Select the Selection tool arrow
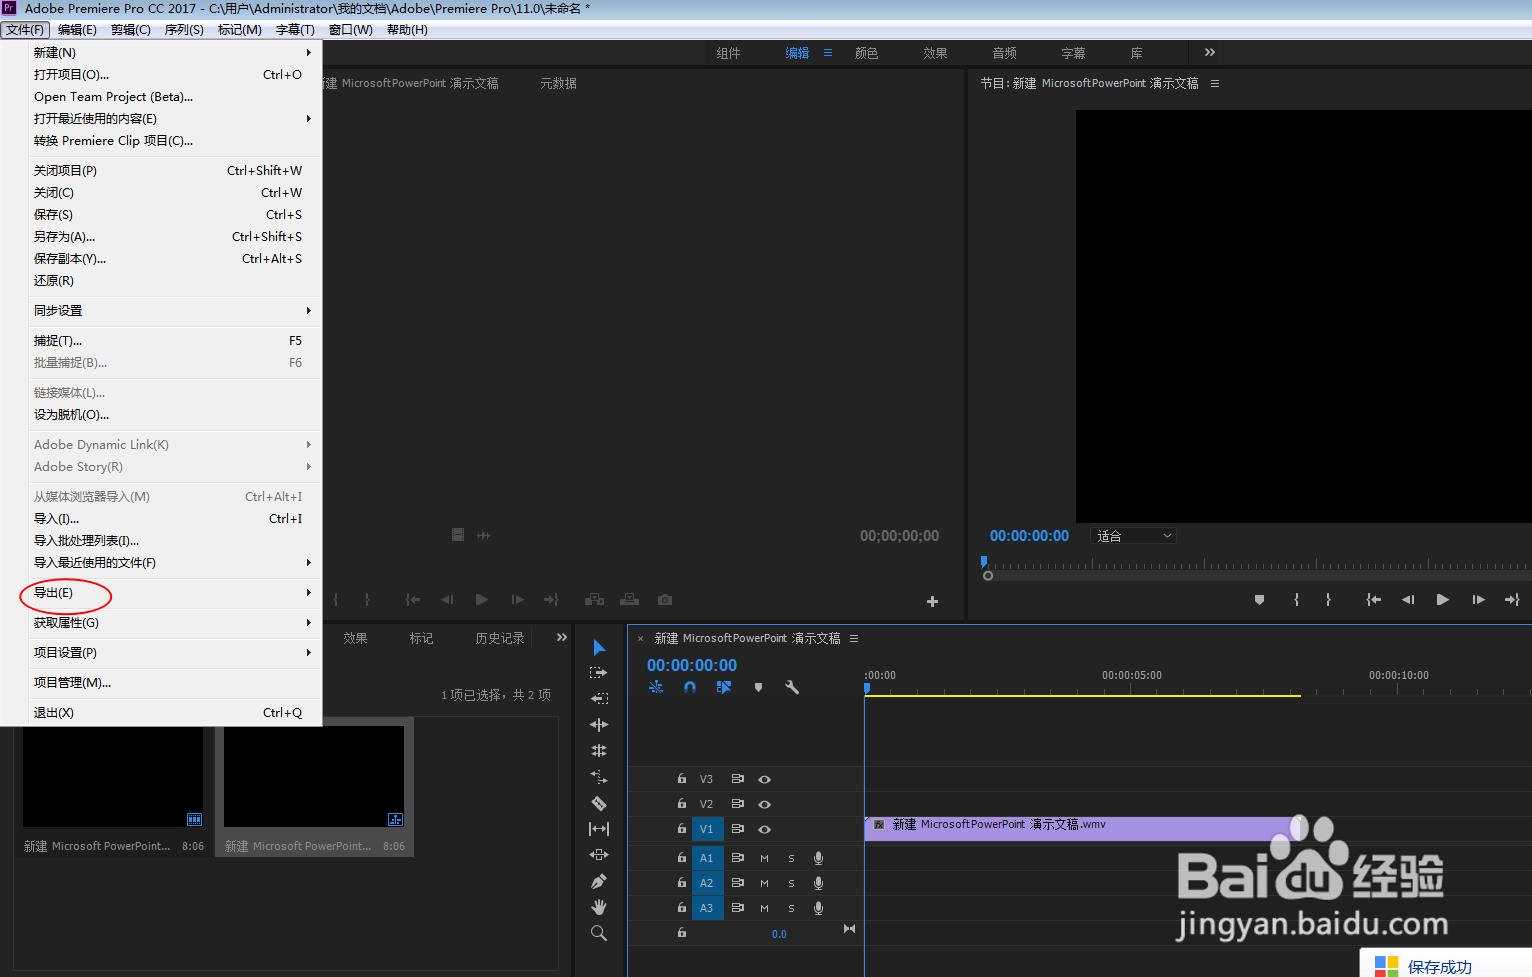The width and height of the screenshot is (1532, 977). [x=598, y=647]
